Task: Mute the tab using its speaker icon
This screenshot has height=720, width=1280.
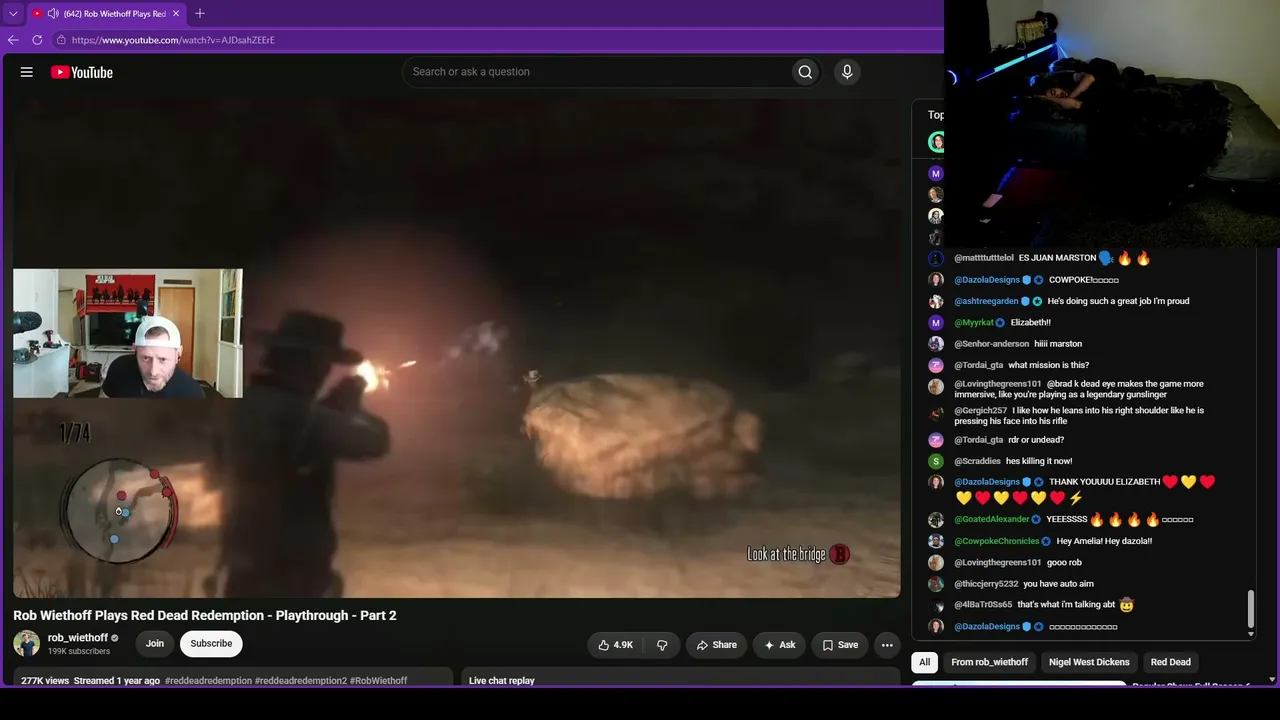Action: tap(53, 14)
